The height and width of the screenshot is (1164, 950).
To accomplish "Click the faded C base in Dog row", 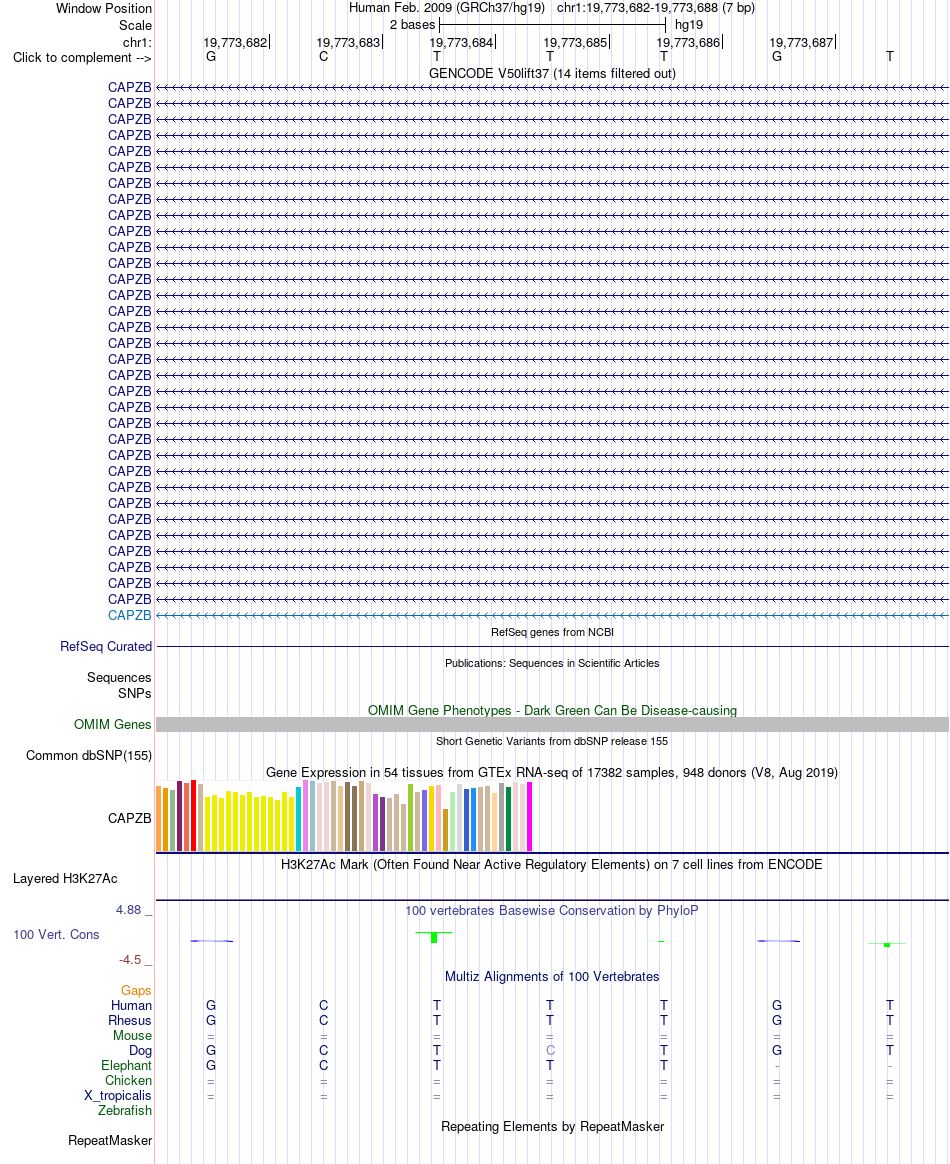I will (550, 1050).
